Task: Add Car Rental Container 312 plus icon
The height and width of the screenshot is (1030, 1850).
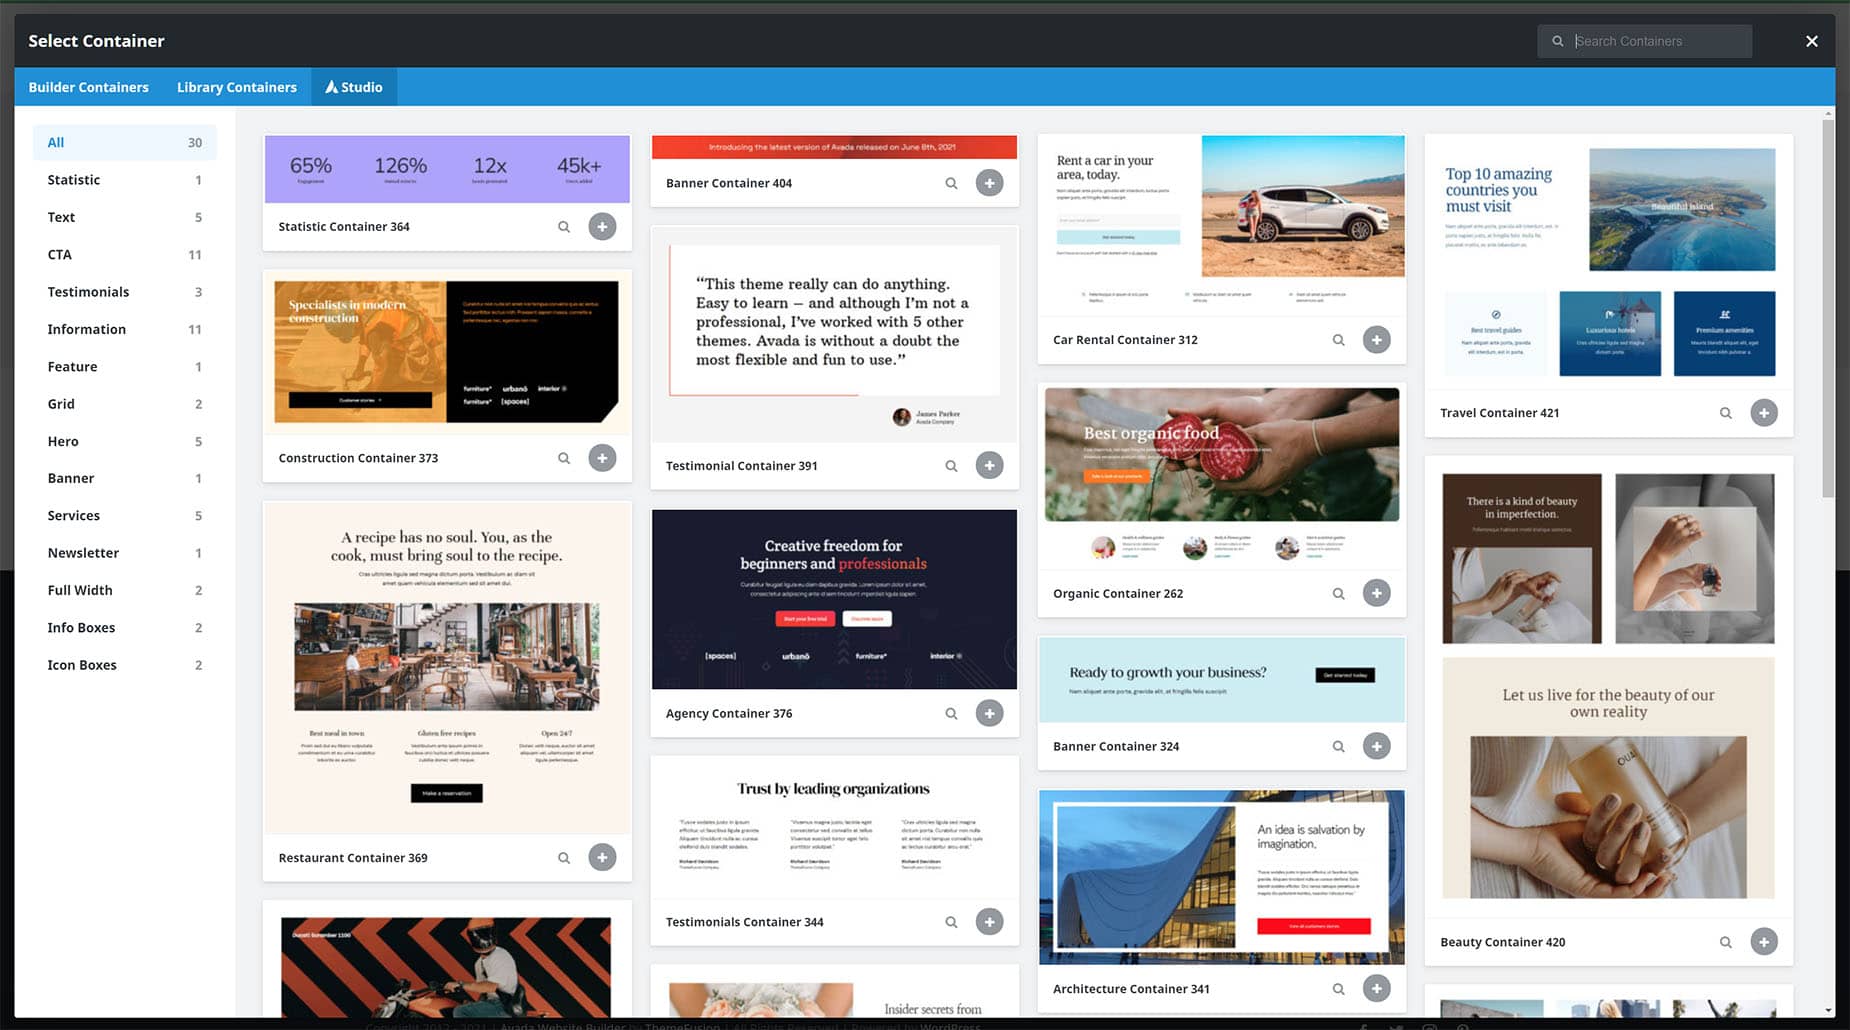Action: click(x=1377, y=340)
